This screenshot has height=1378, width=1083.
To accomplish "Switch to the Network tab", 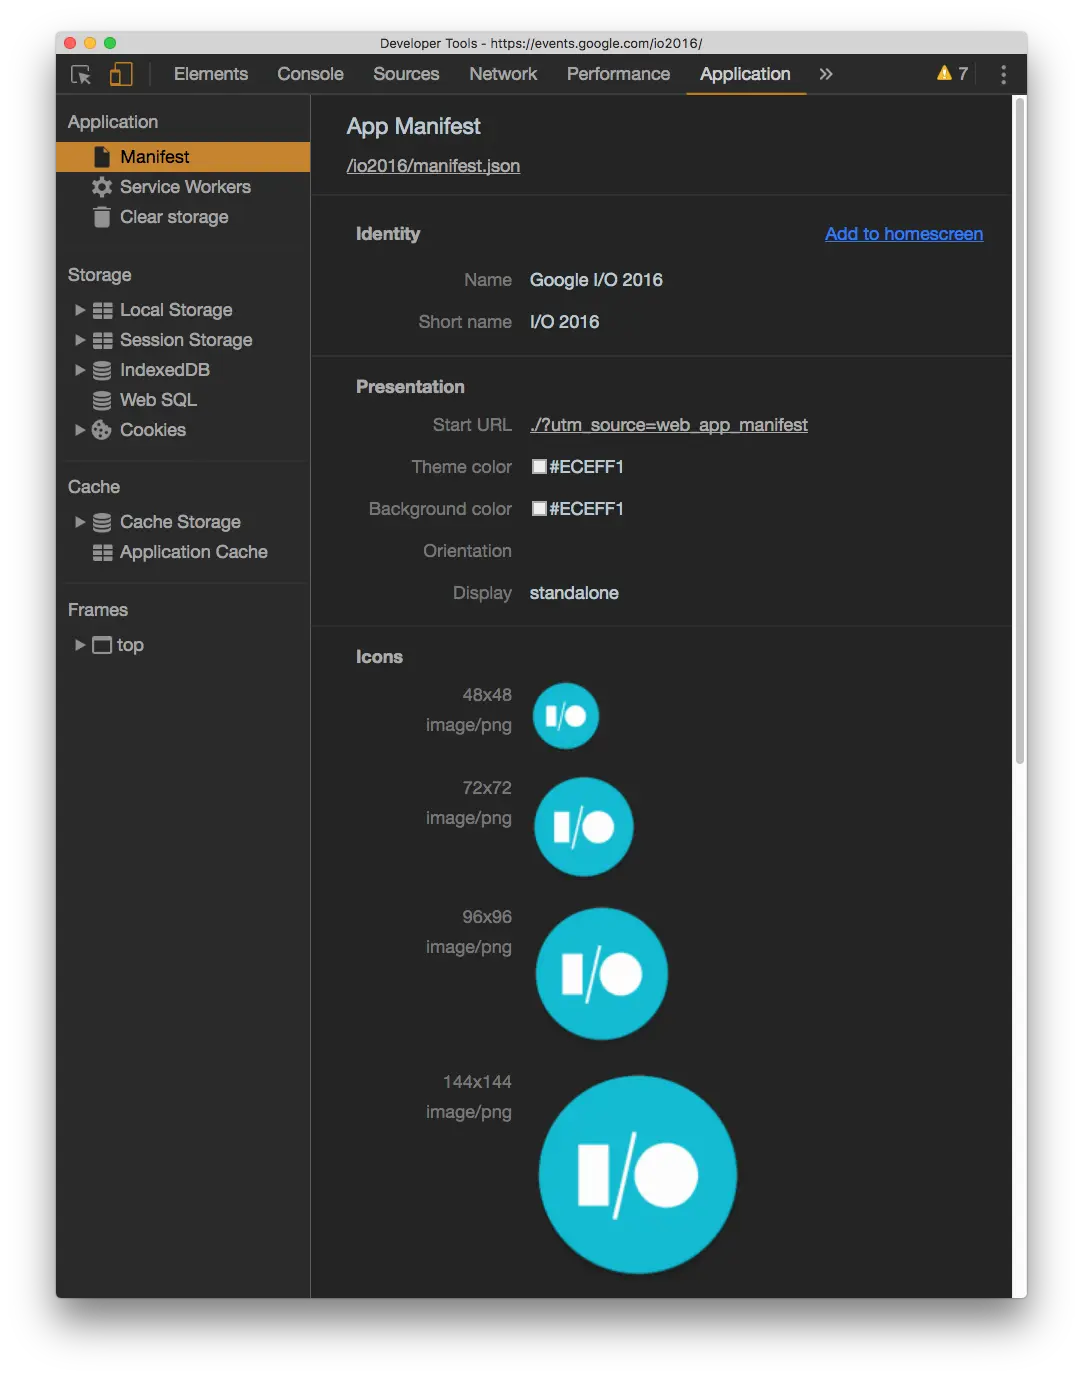I will pos(503,74).
